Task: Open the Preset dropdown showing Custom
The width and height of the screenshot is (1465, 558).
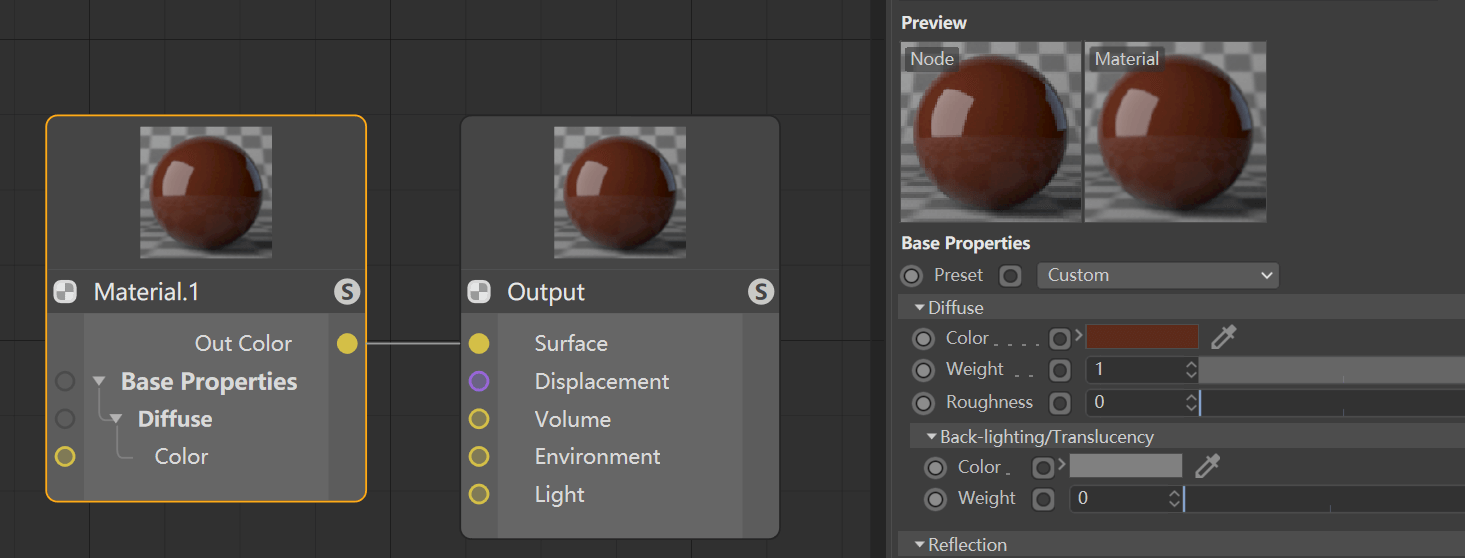Action: pyautogui.click(x=1158, y=275)
